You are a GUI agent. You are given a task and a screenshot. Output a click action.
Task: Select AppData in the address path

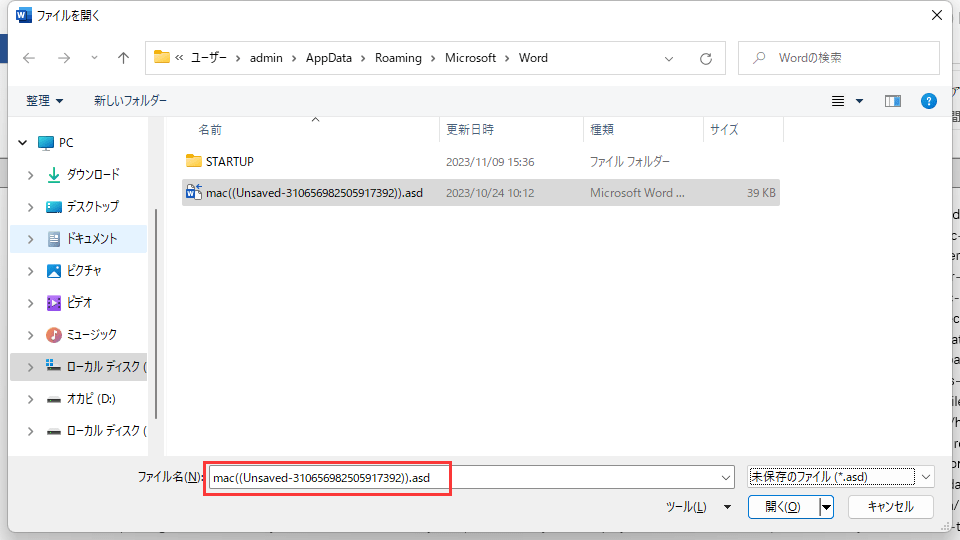(329, 58)
